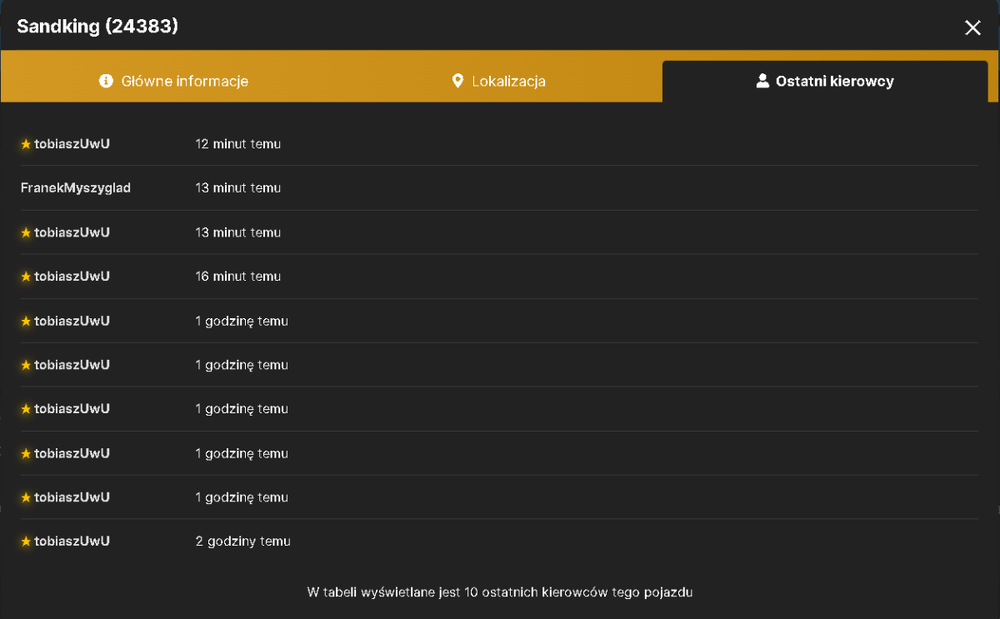Switch to the Lokalizacja tab
The width and height of the screenshot is (1000, 619).
pyautogui.click(x=499, y=81)
